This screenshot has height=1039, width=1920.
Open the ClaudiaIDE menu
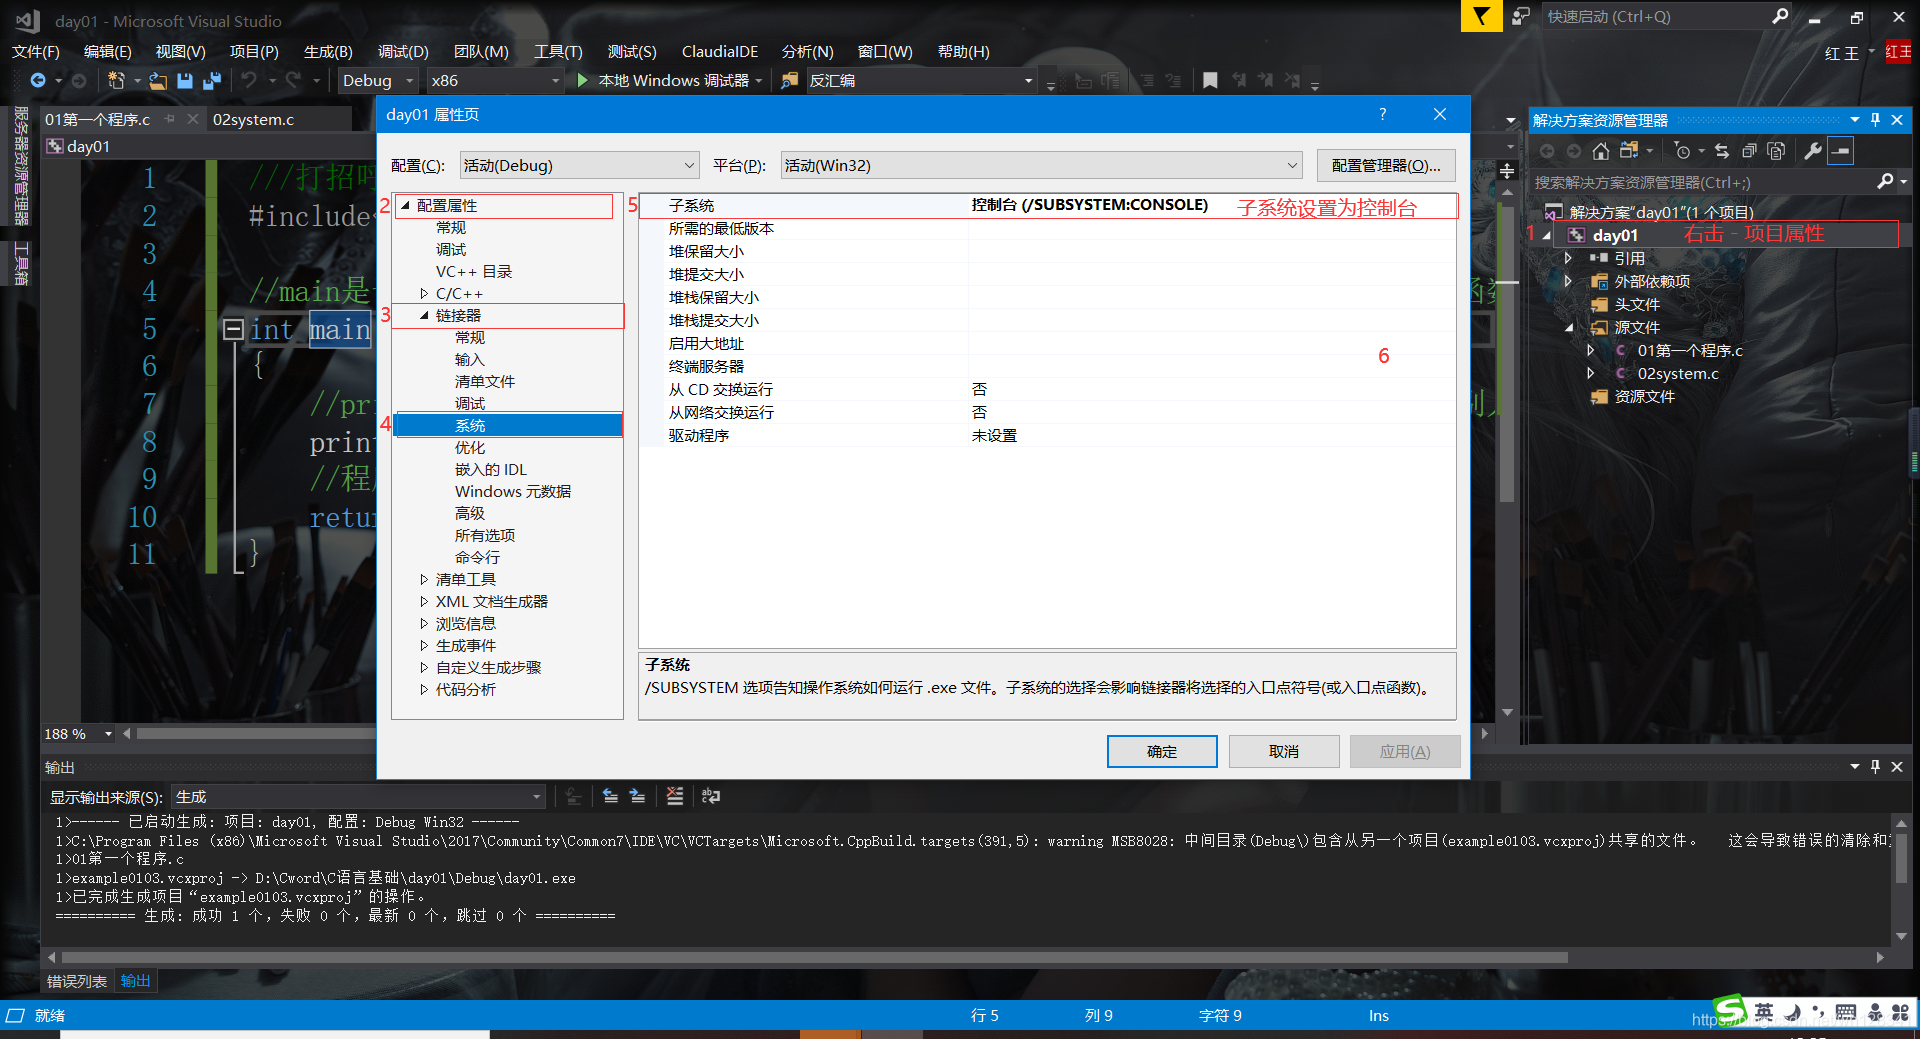pos(720,52)
